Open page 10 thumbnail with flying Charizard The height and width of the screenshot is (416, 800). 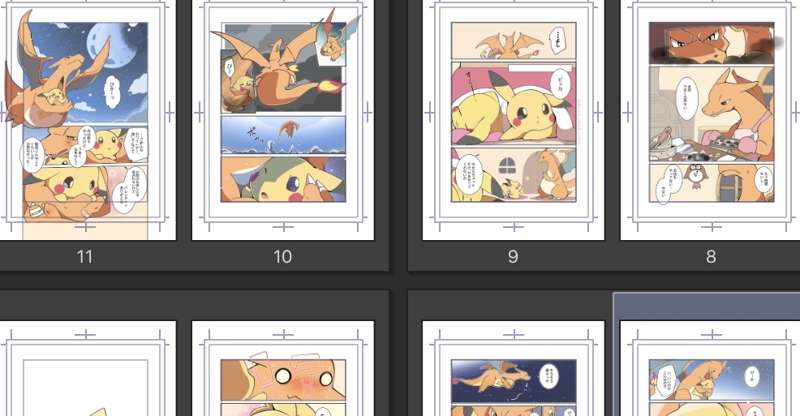point(283,120)
